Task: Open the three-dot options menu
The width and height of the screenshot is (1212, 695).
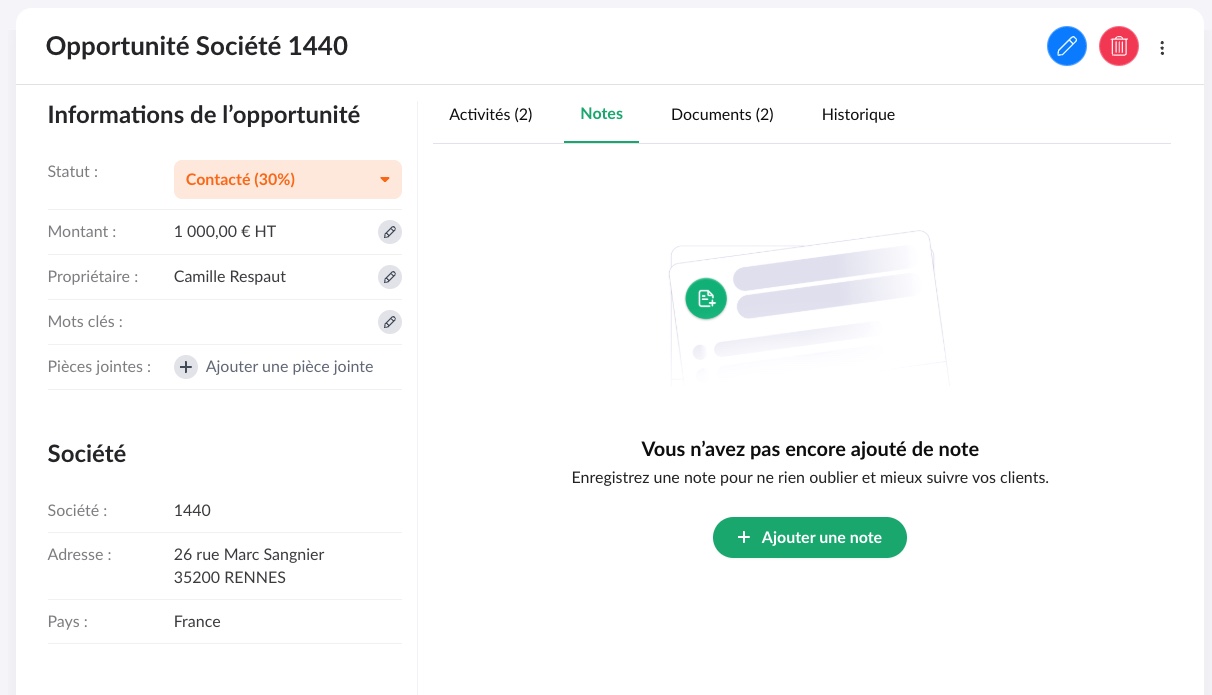Action: pyautogui.click(x=1162, y=47)
